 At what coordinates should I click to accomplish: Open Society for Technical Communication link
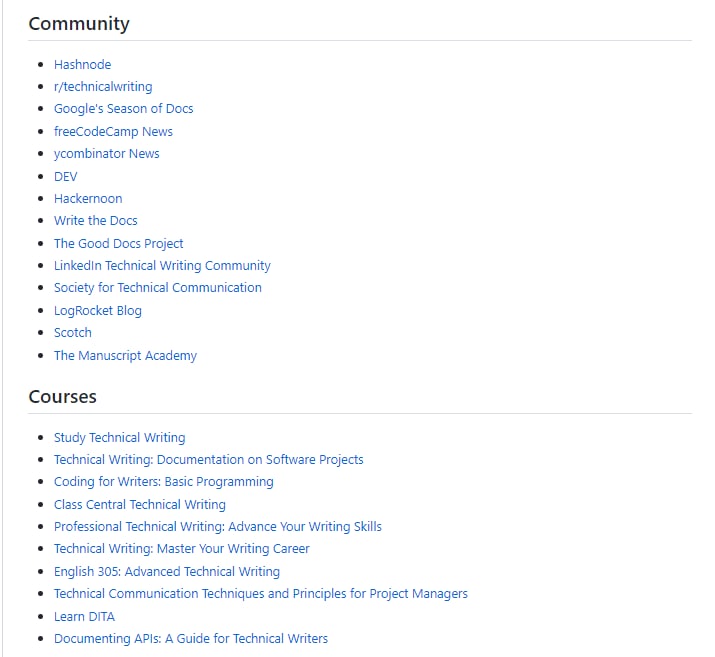(157, 288)
